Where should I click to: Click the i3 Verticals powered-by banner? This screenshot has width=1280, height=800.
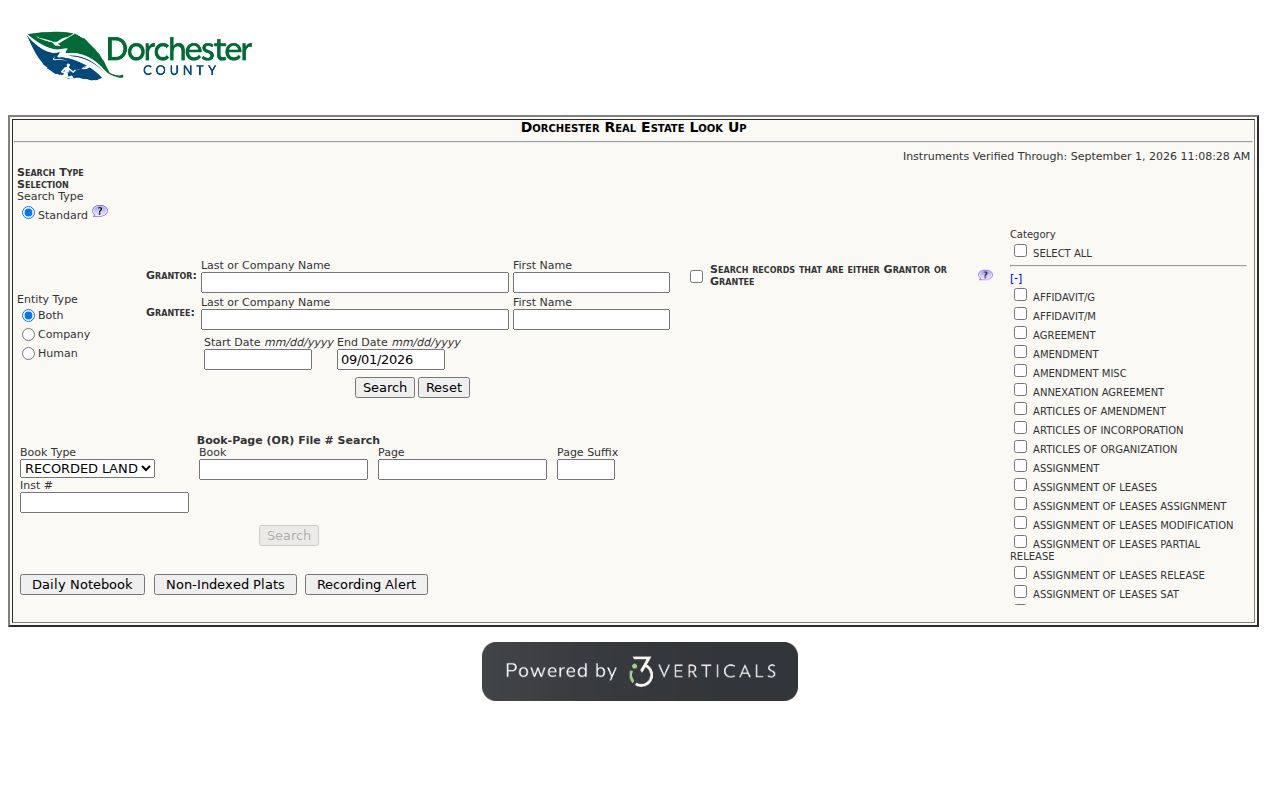640,671
